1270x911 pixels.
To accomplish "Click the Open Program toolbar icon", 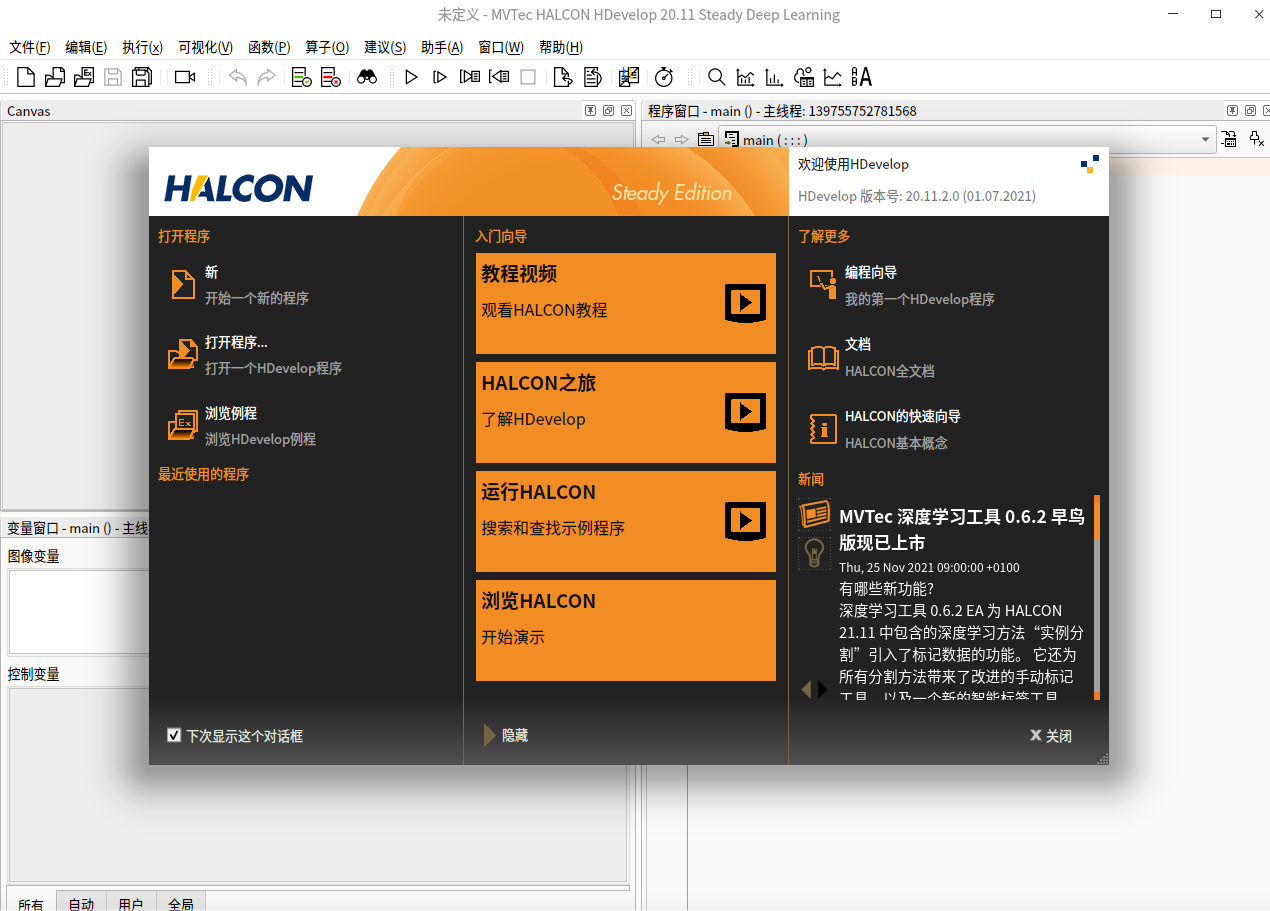I will click(x=55, y=77).
